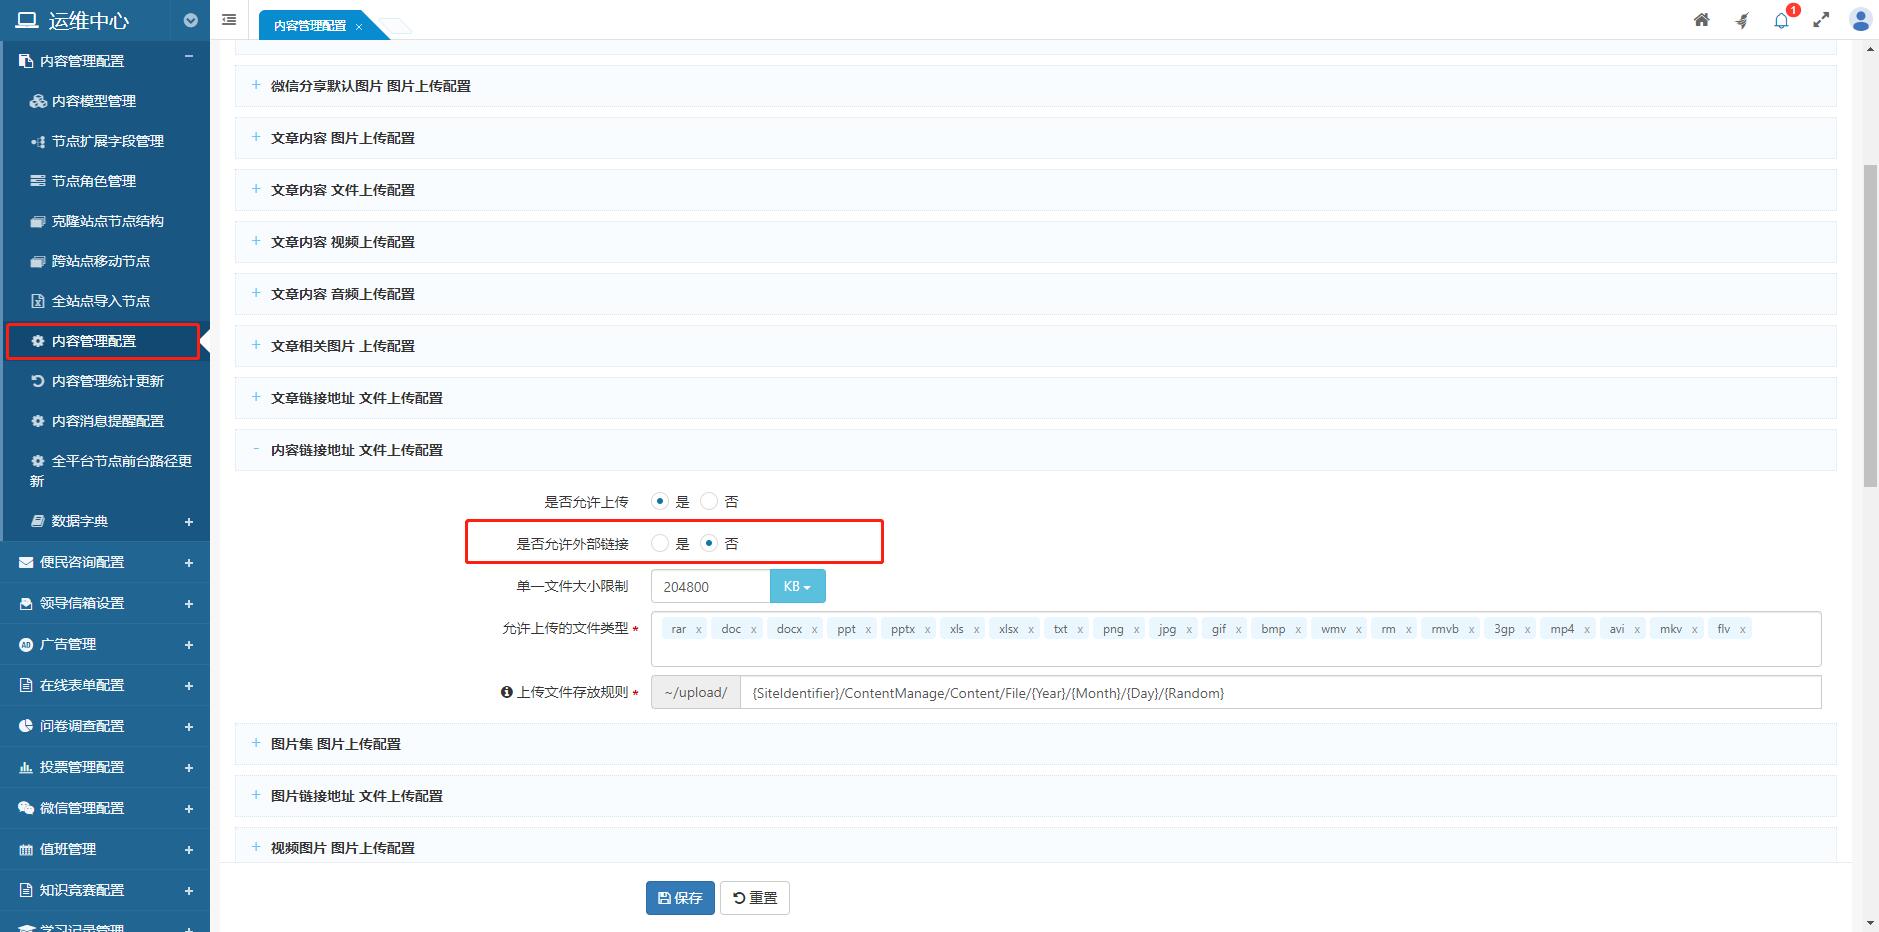This screenshot has height=932, width=1879.
Task: Select 是 for 是否允许外部链接
Action: [660, 543]
